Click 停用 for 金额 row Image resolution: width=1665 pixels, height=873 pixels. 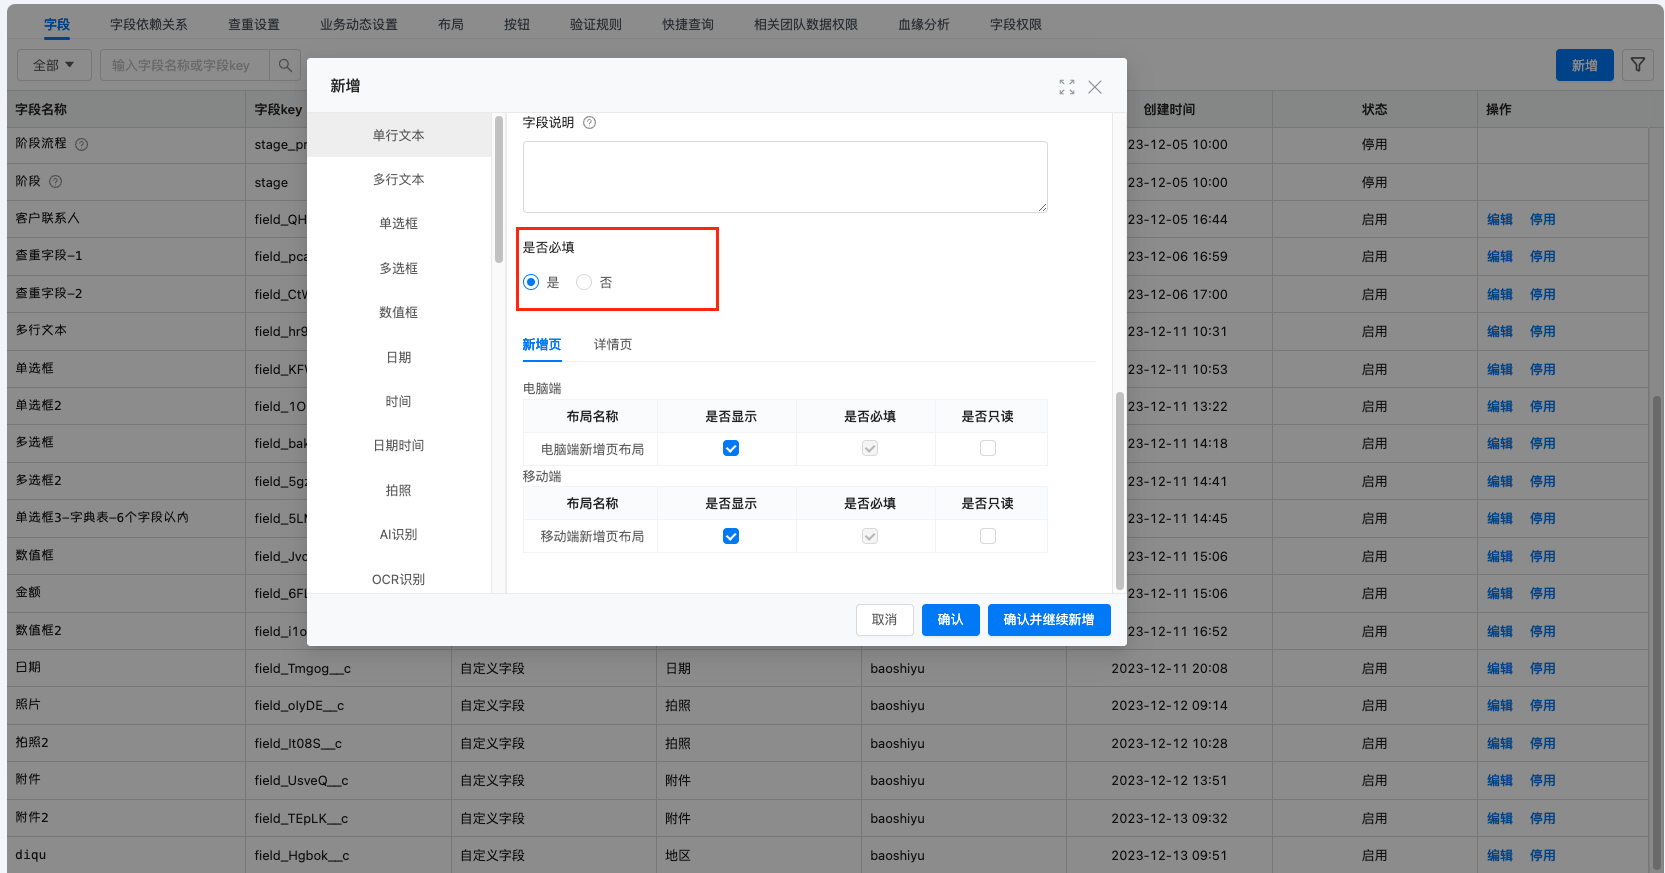click(1542, 593)
